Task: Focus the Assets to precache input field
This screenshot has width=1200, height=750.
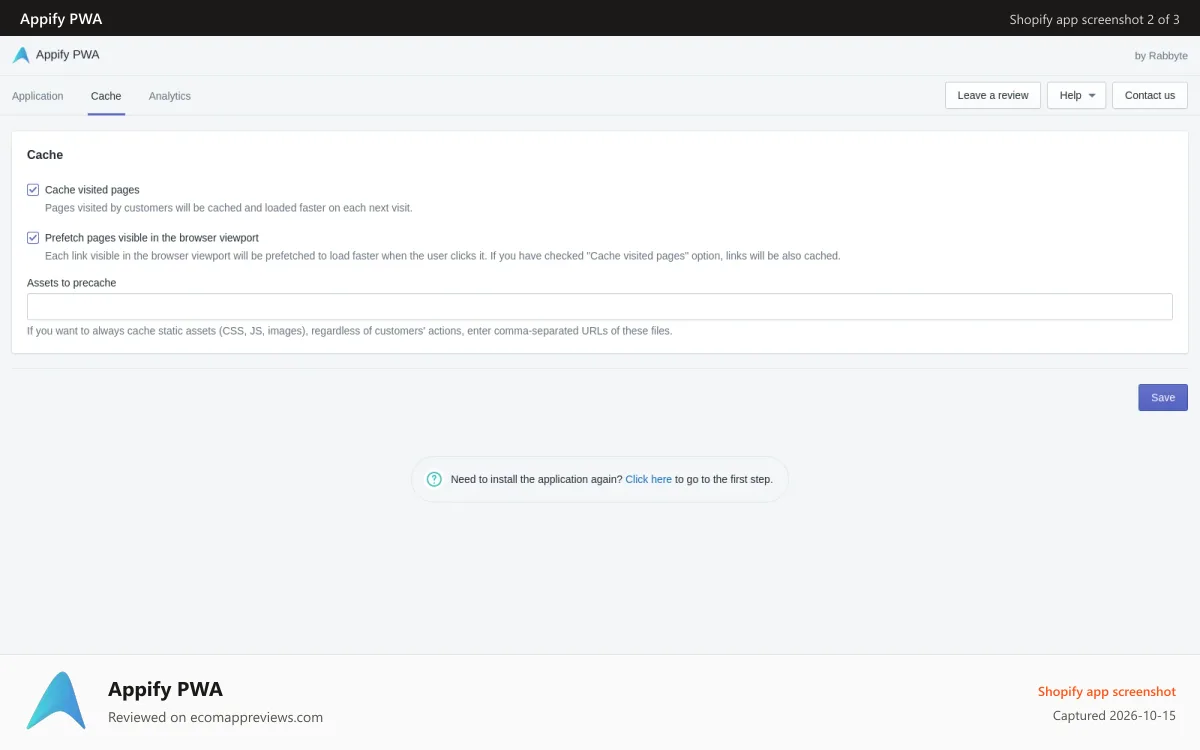Action: [600, 306]
